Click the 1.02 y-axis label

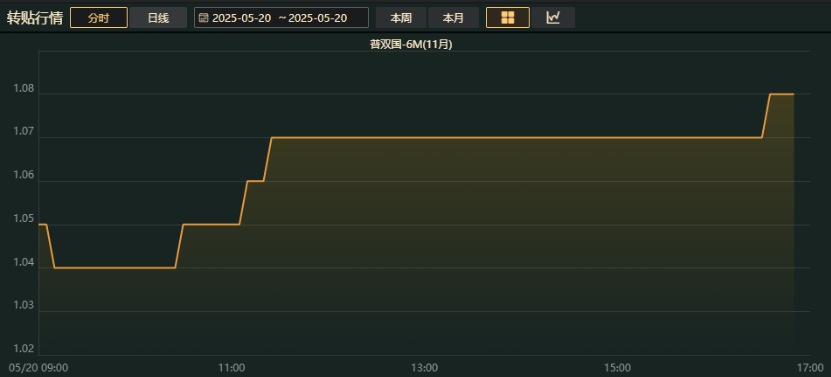(x=23, y=349)
